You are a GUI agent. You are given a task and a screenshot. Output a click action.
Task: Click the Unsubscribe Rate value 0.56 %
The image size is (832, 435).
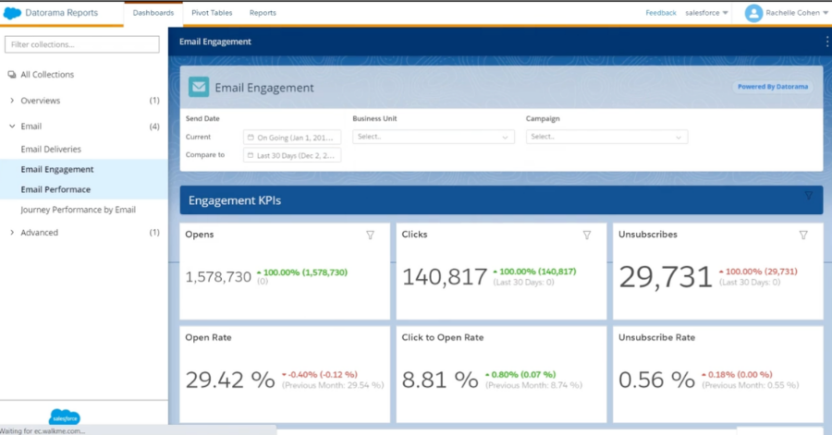coord(657,380)
